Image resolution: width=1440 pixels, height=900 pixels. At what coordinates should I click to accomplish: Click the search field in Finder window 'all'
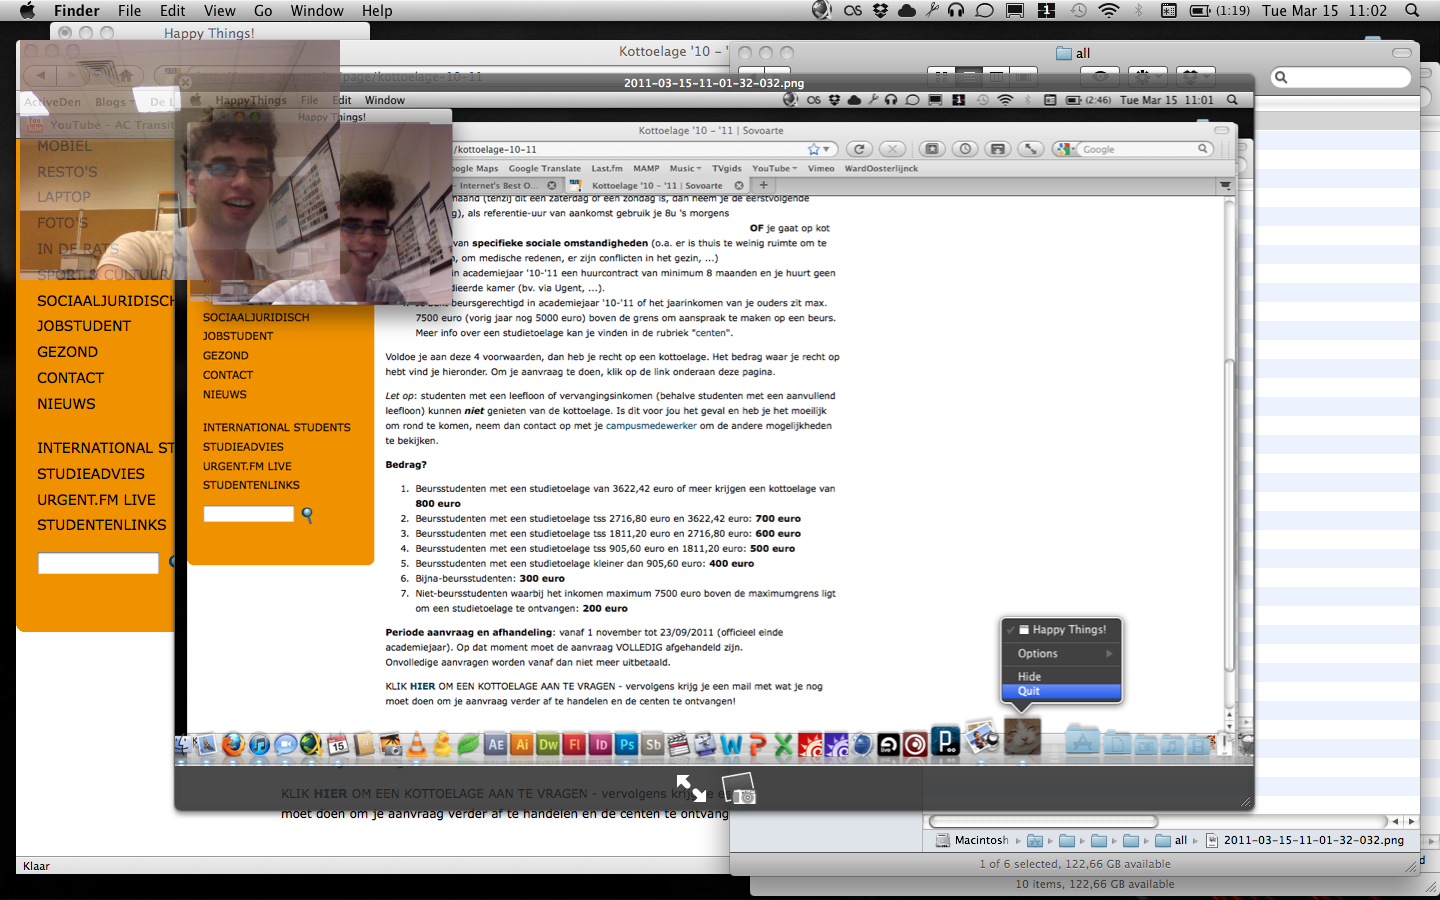coord(1341,77)
